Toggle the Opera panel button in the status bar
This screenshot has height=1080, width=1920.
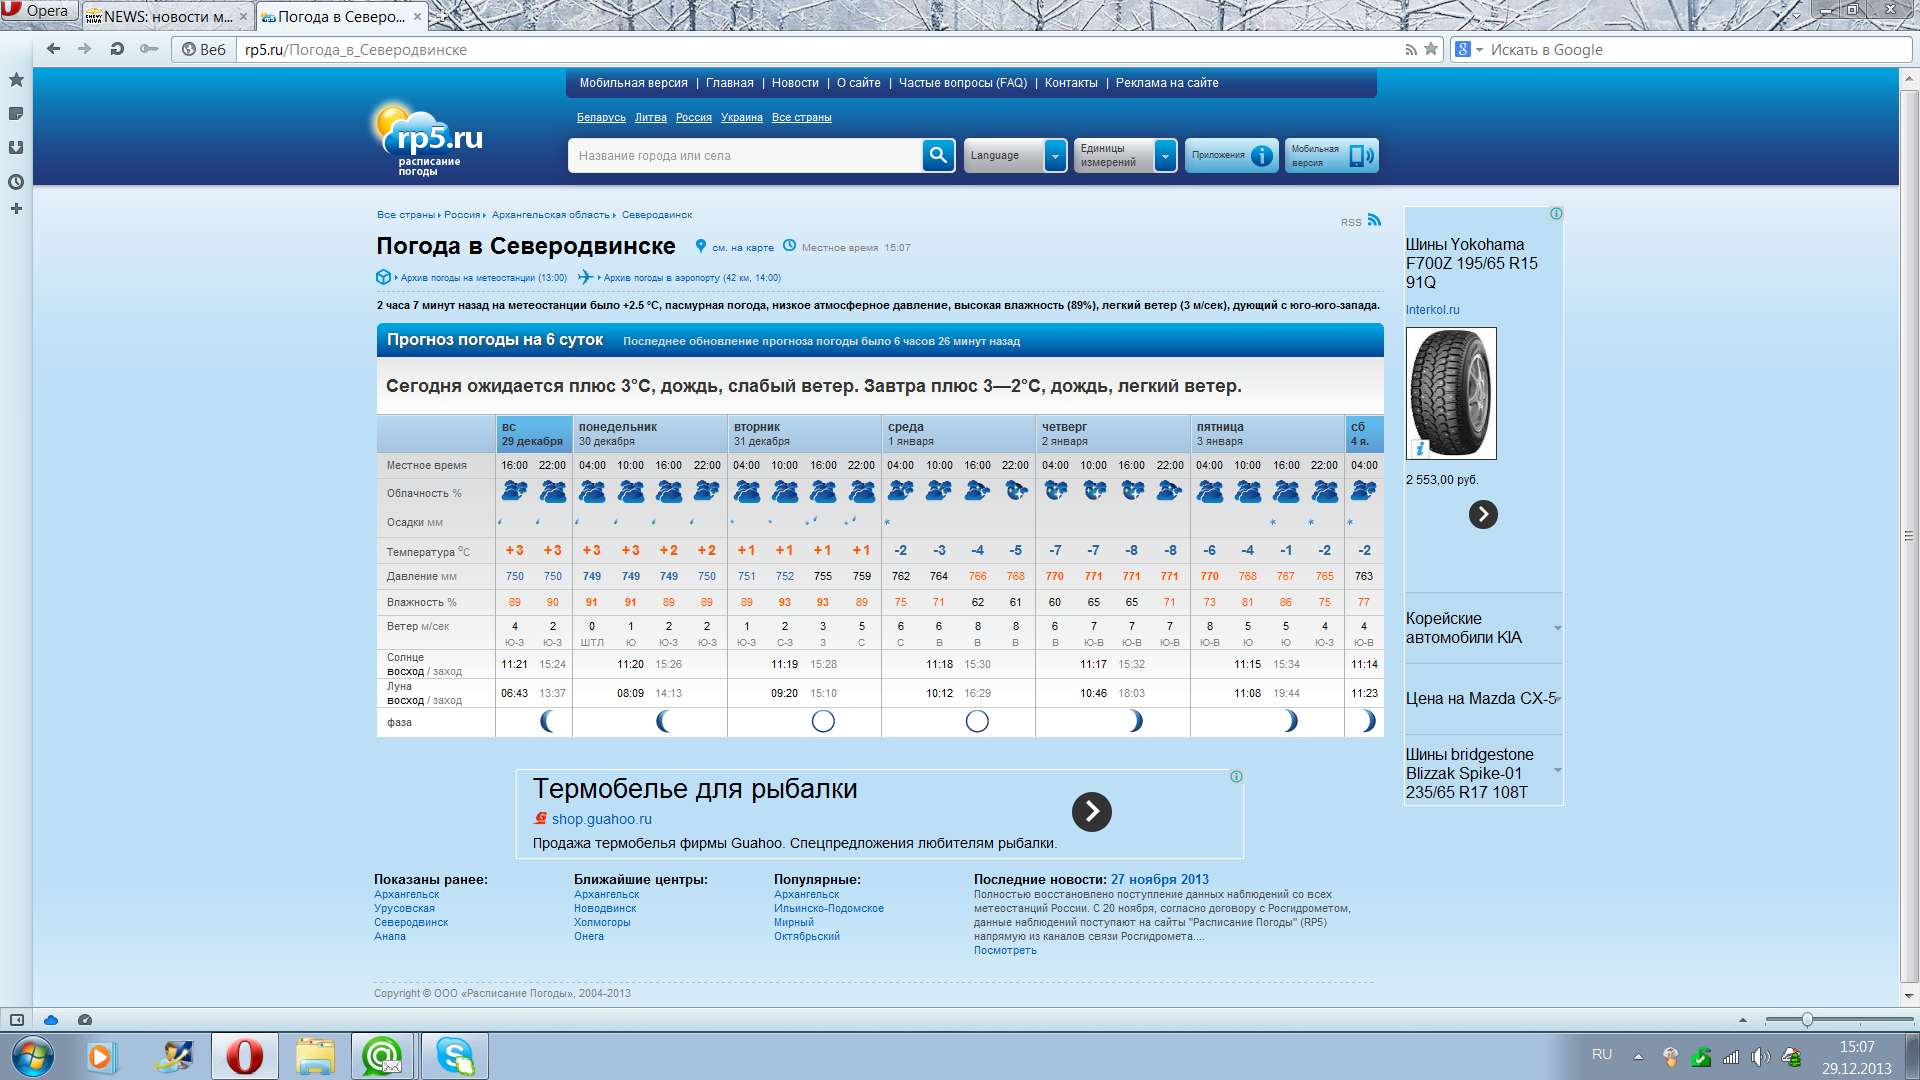[x=17, y=1020]
